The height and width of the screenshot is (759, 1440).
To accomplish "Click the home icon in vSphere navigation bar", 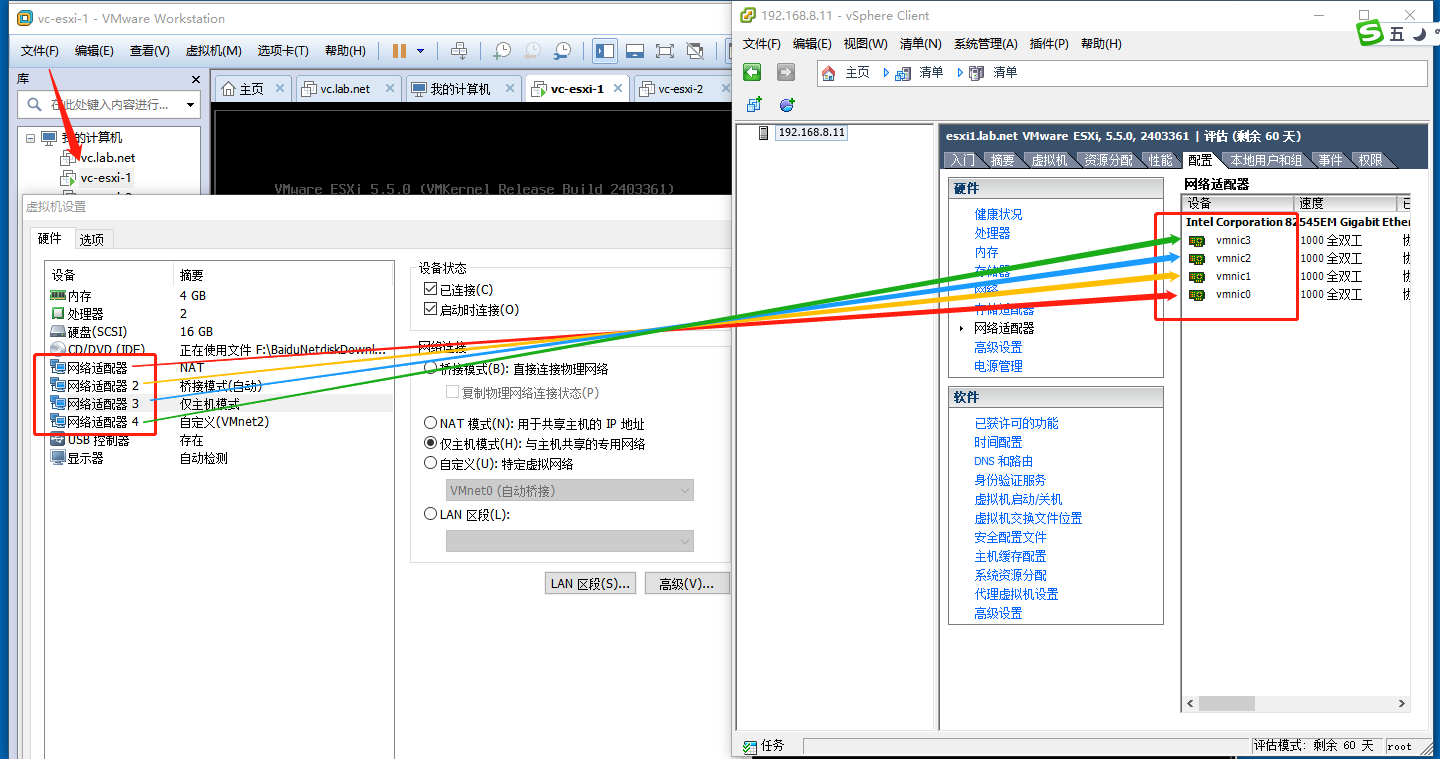I will click(x=828, y=73).
